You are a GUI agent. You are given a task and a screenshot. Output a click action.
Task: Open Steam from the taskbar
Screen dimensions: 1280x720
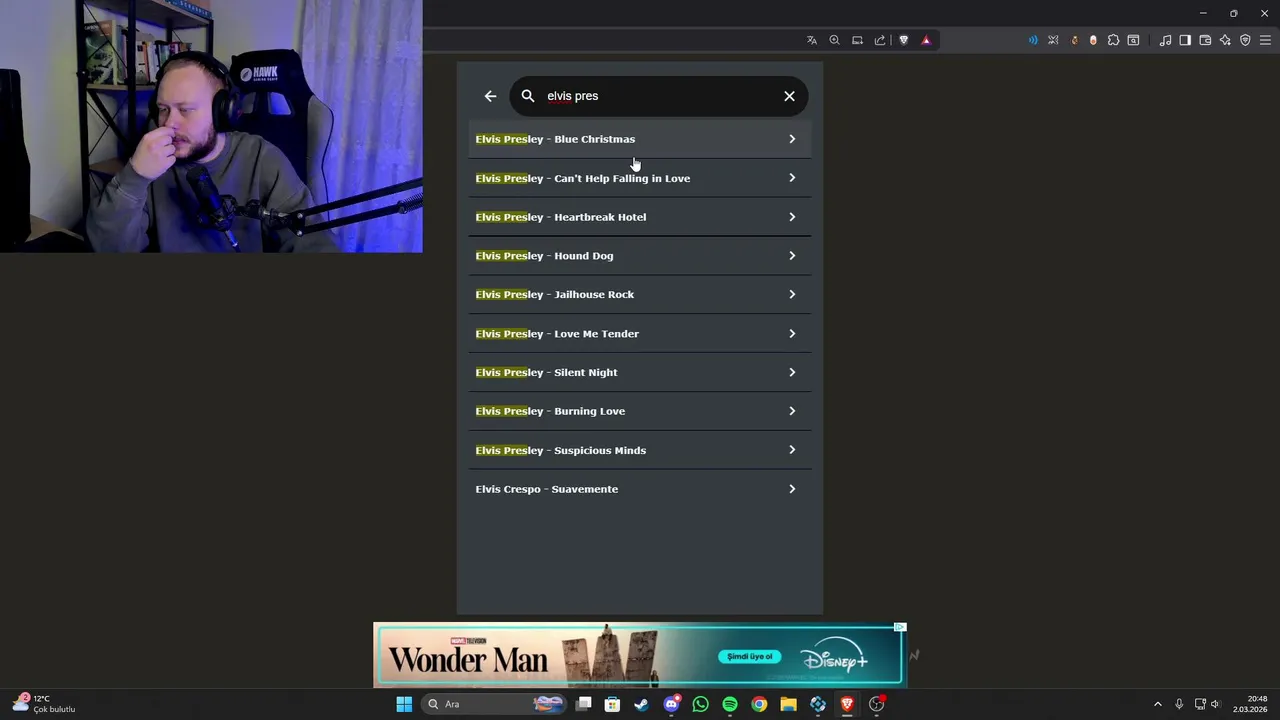click(x=641, y=704)
